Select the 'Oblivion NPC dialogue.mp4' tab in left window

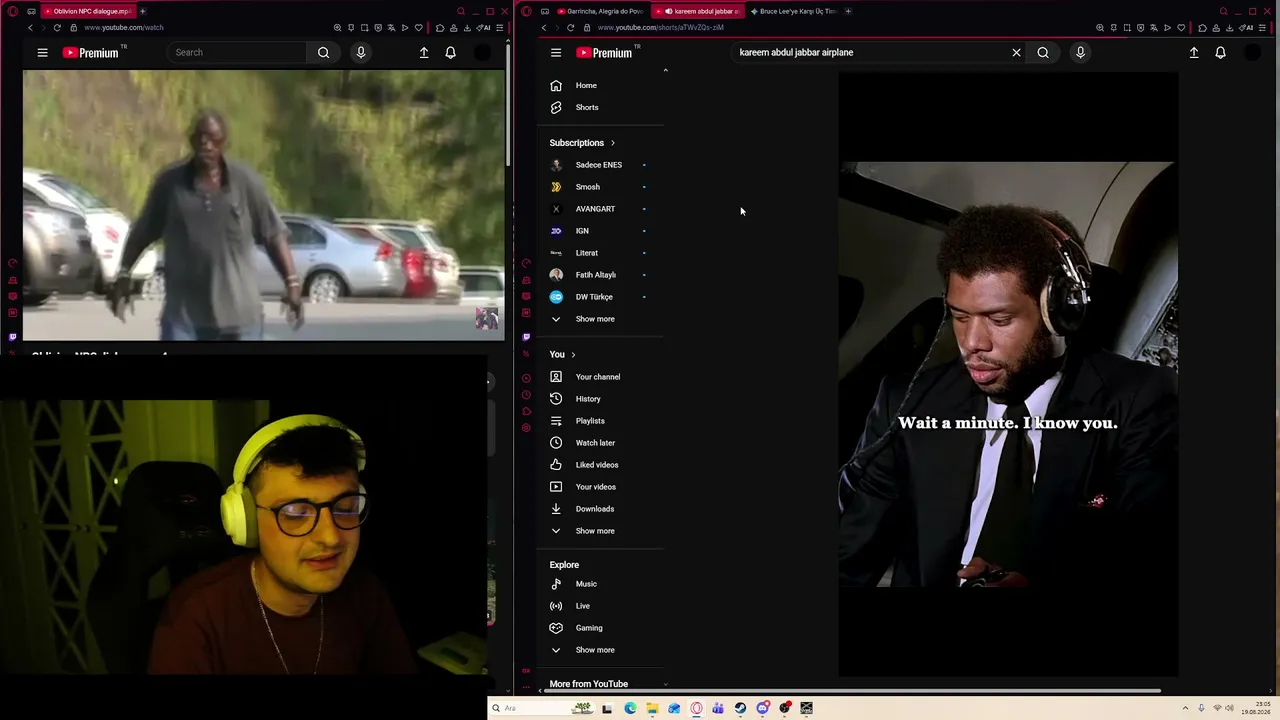(87, 11)
